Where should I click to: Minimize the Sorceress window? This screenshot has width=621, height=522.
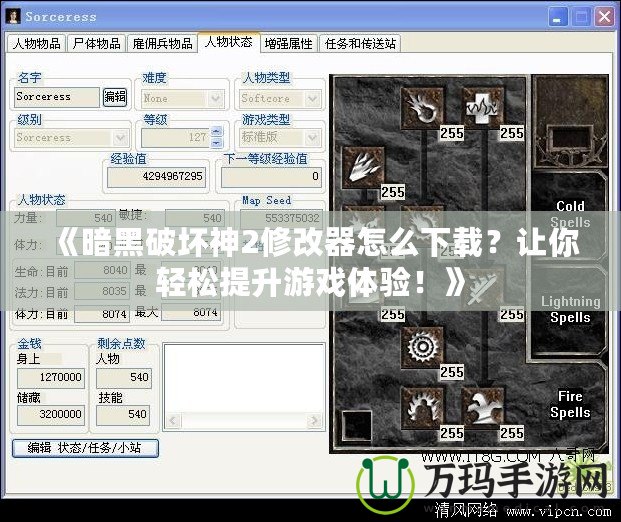click(x=557, y=17)
